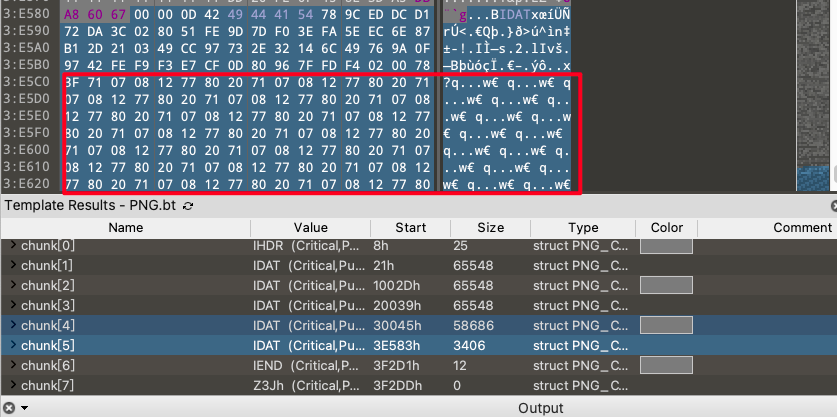Click the Start column header
Screen dimensions: 837x417
point(409,227)
